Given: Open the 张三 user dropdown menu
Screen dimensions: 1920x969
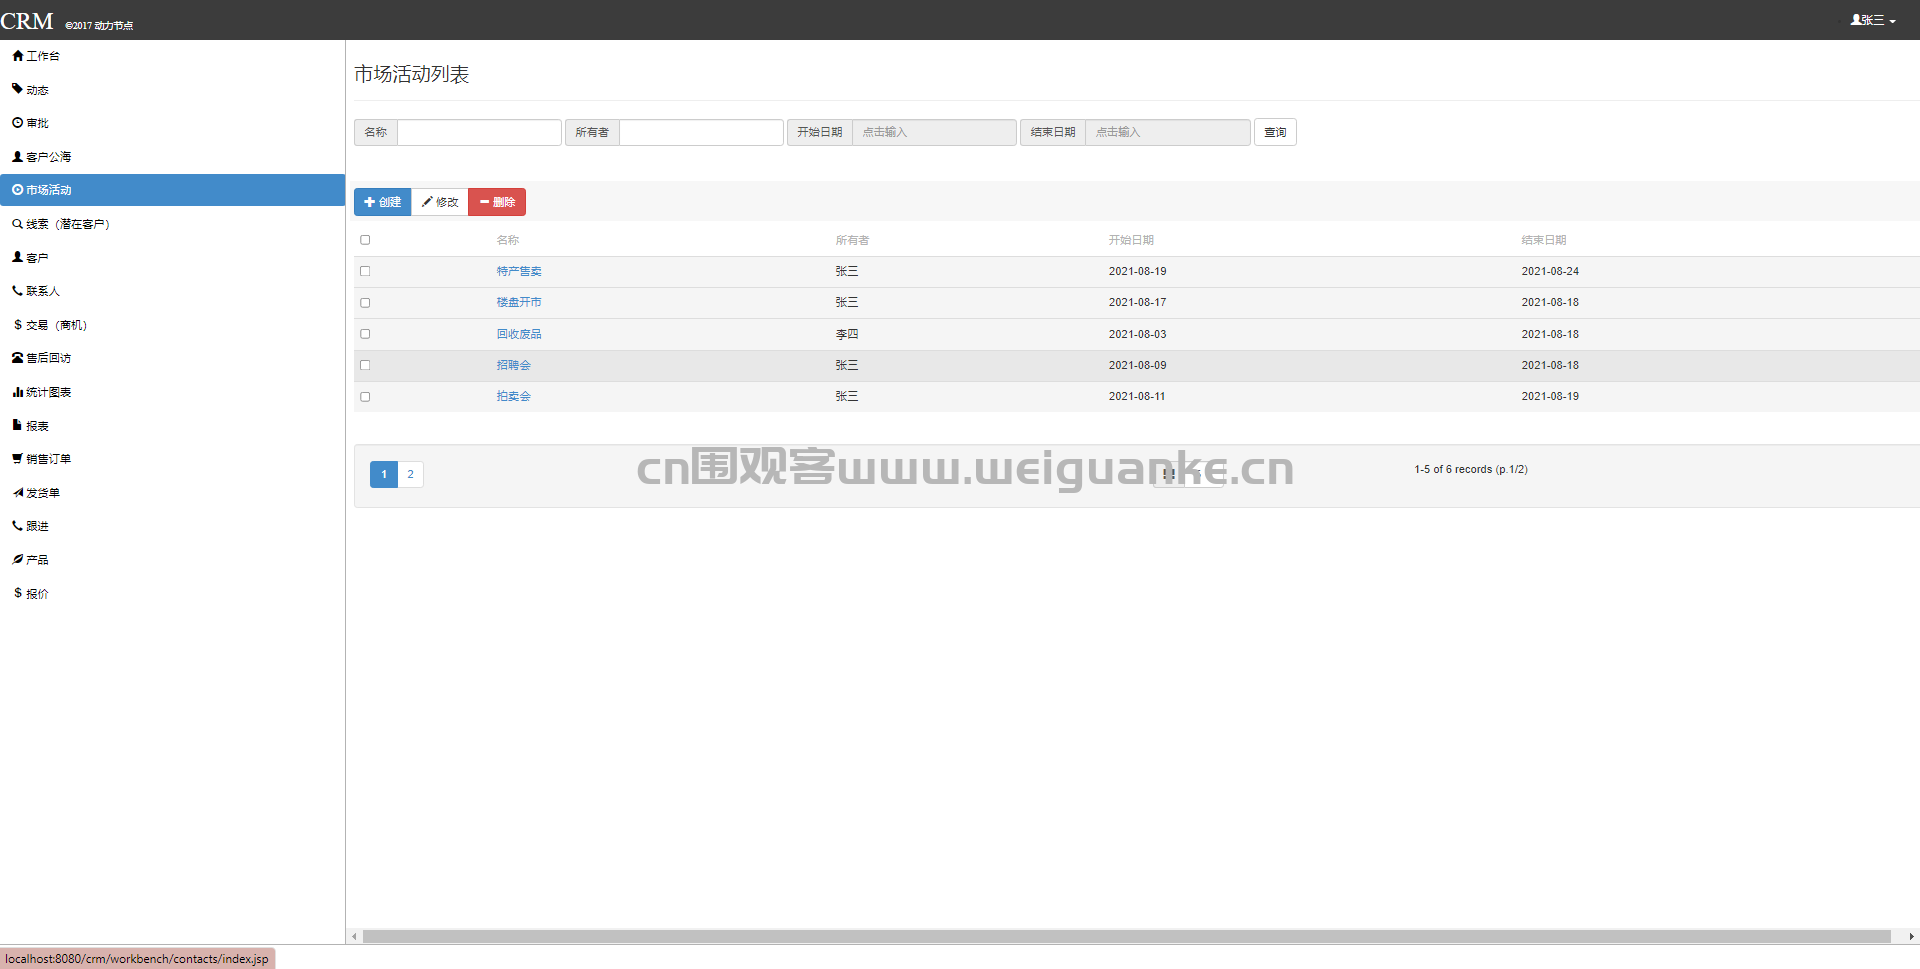Looking at the screenshot, I should 1873,20.
